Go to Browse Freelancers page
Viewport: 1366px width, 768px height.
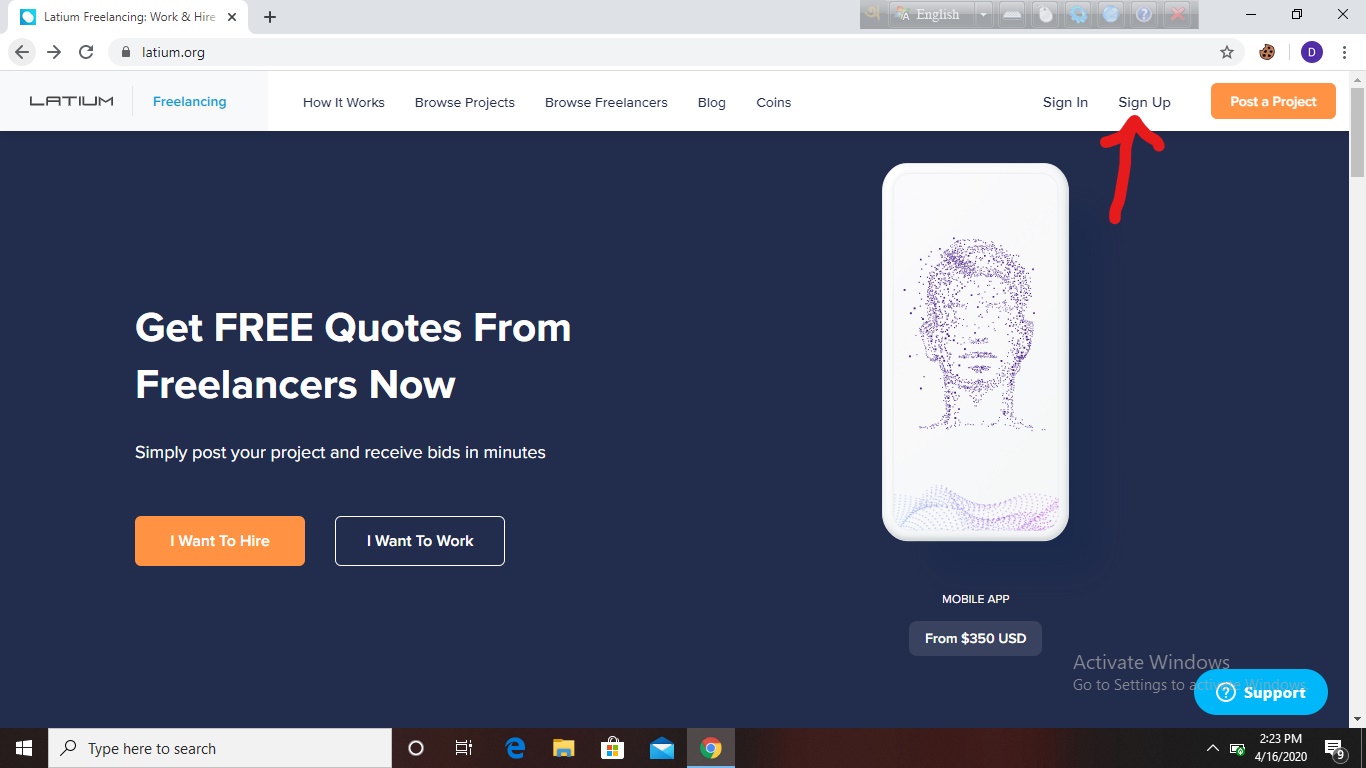[606, 102]
